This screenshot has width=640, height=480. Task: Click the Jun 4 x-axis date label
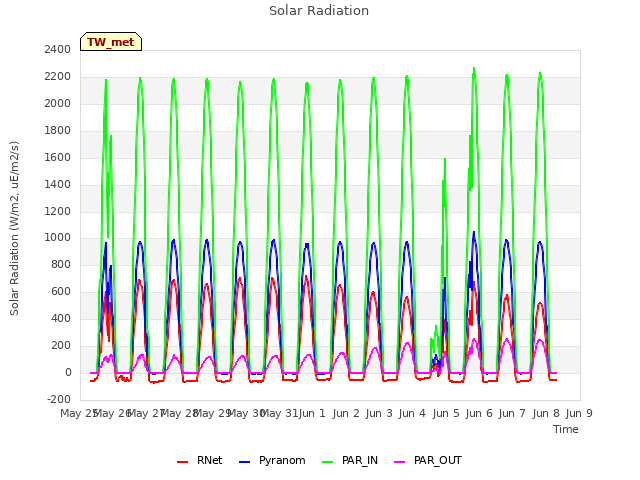[412, 413]
